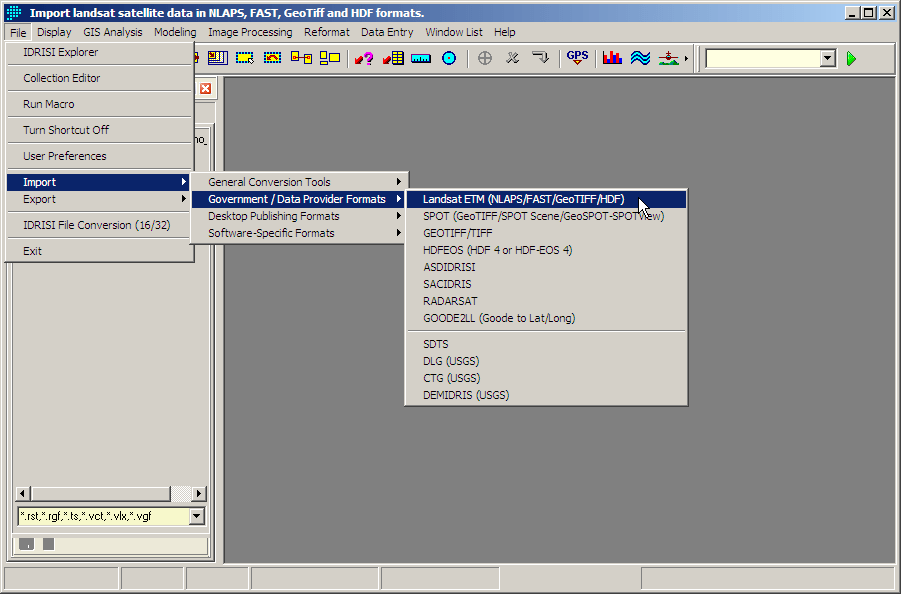Click the grey crossed tools icon

point(512,58)
